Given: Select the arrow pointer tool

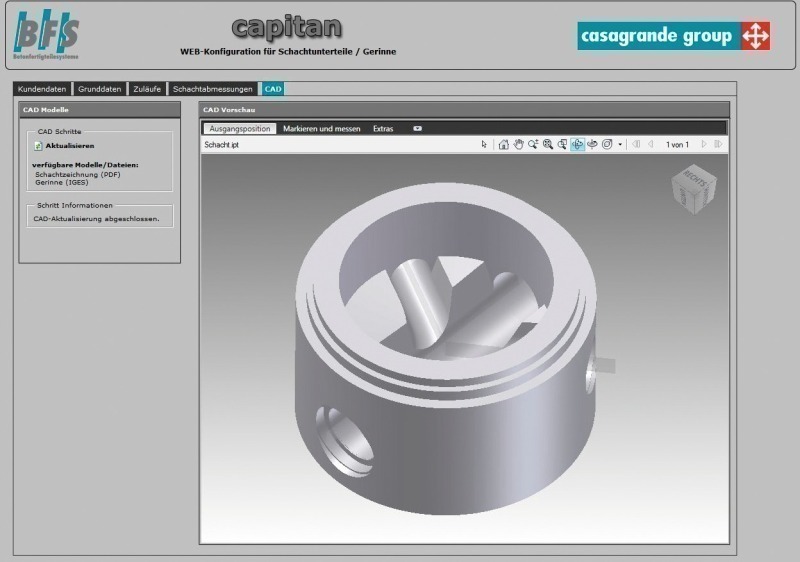Looking at the screenshot, I should click(x=484, y=144).
